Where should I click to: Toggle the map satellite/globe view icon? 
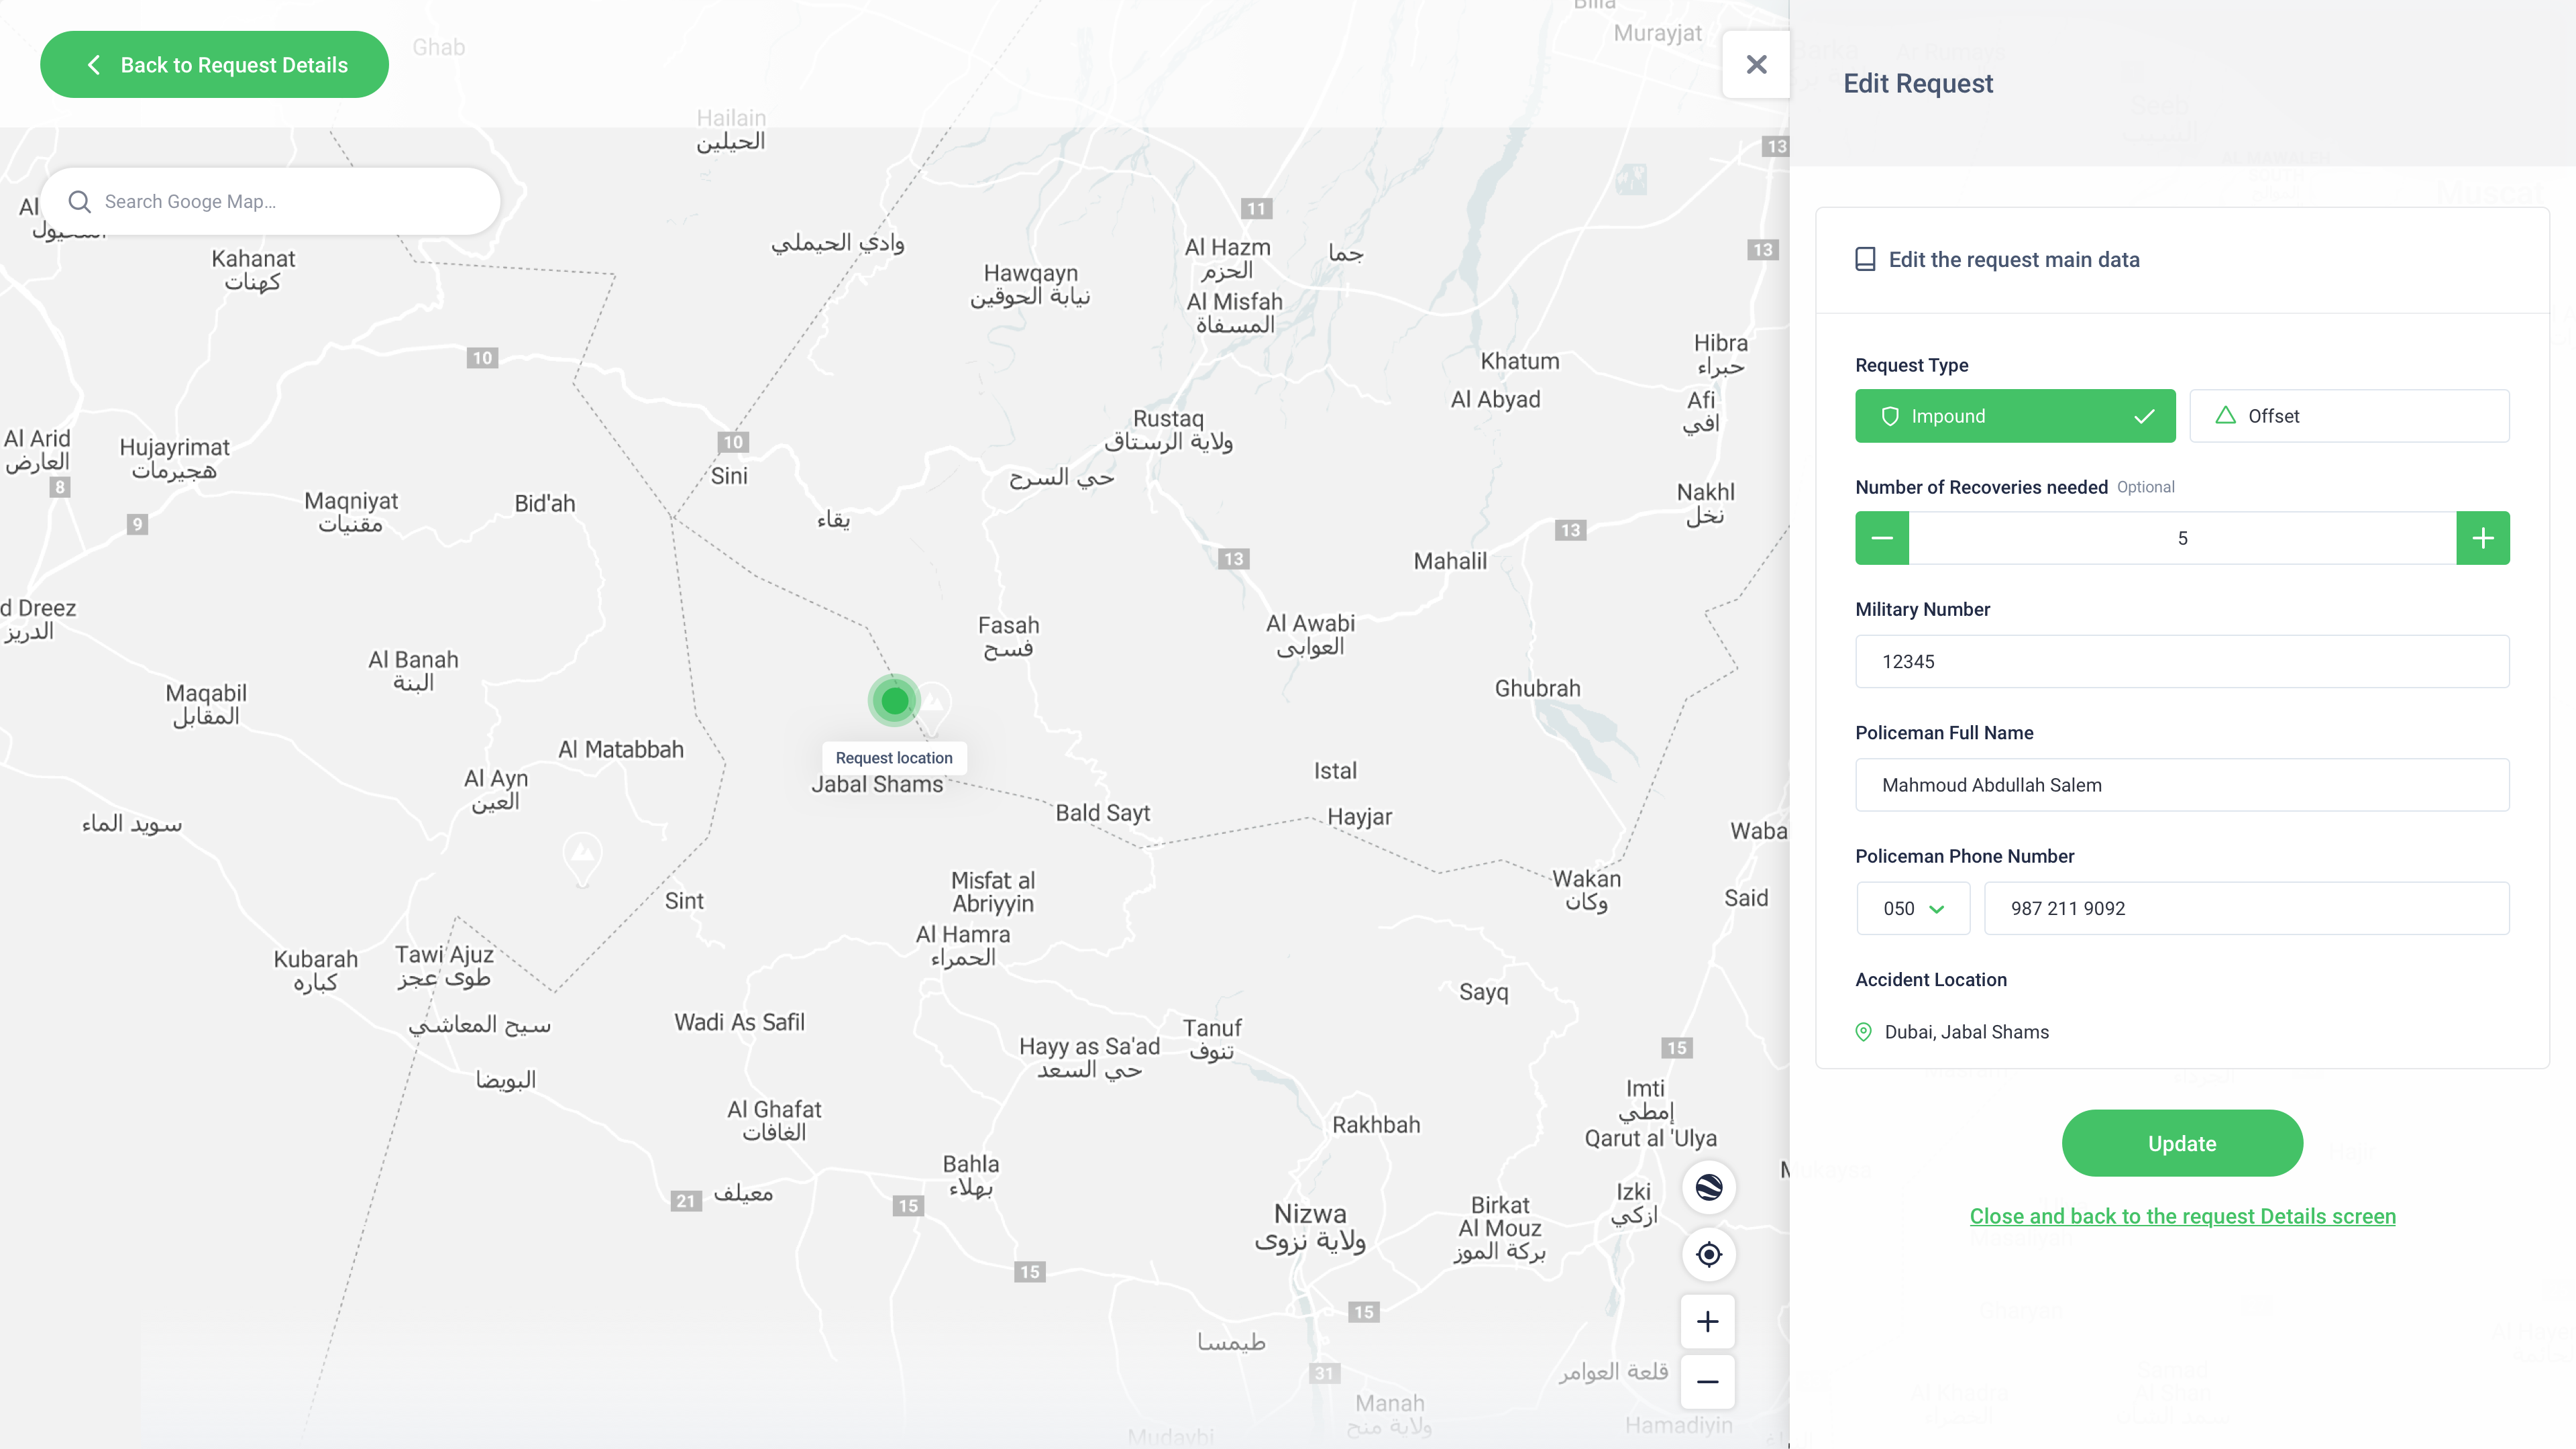coord(1709,1187)
